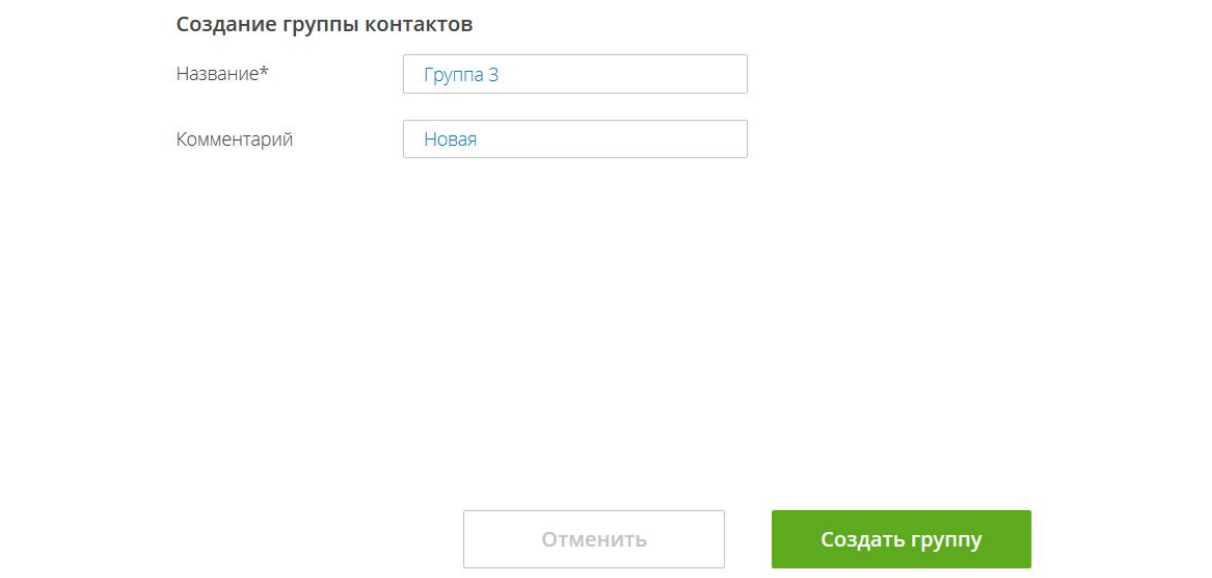Click the 'Группа 3' text in name field

click(461, 74)
